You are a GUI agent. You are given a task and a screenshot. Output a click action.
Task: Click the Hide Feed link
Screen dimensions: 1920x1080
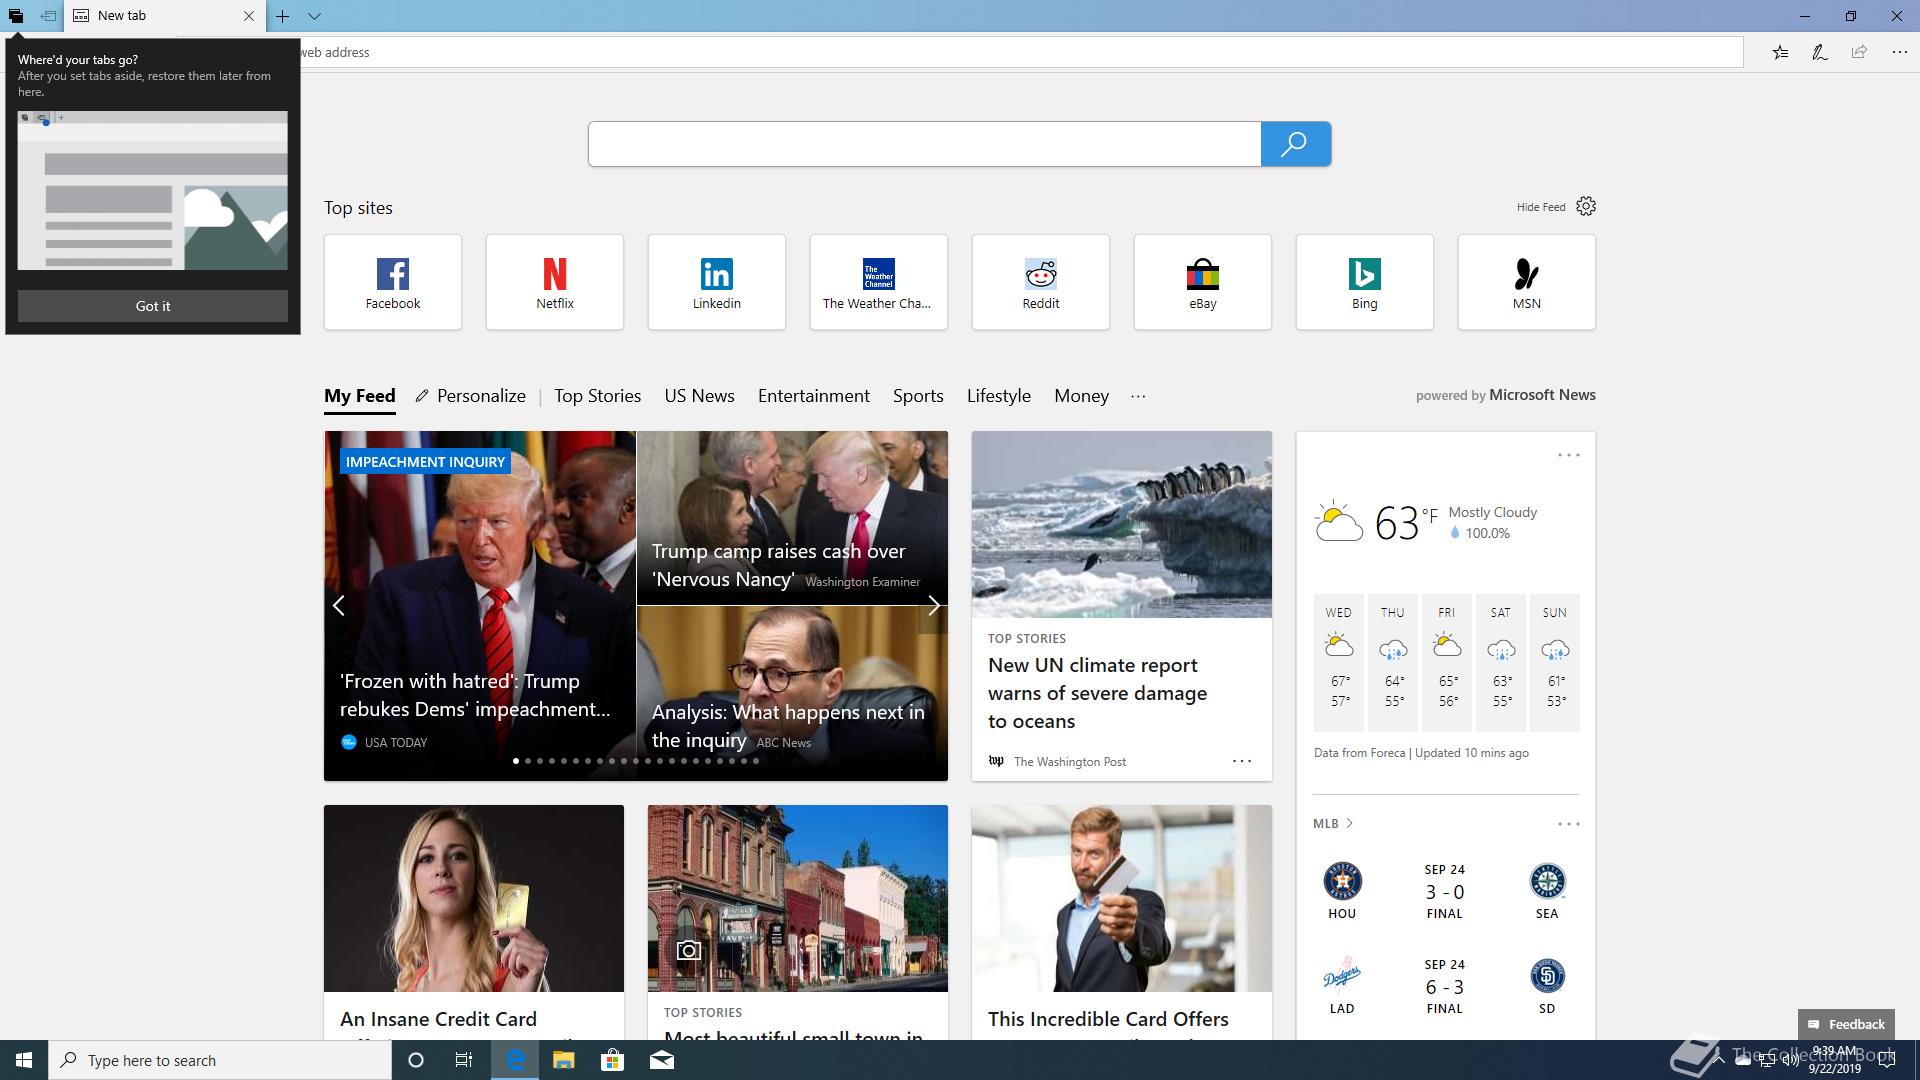[x=1541, y=207]
